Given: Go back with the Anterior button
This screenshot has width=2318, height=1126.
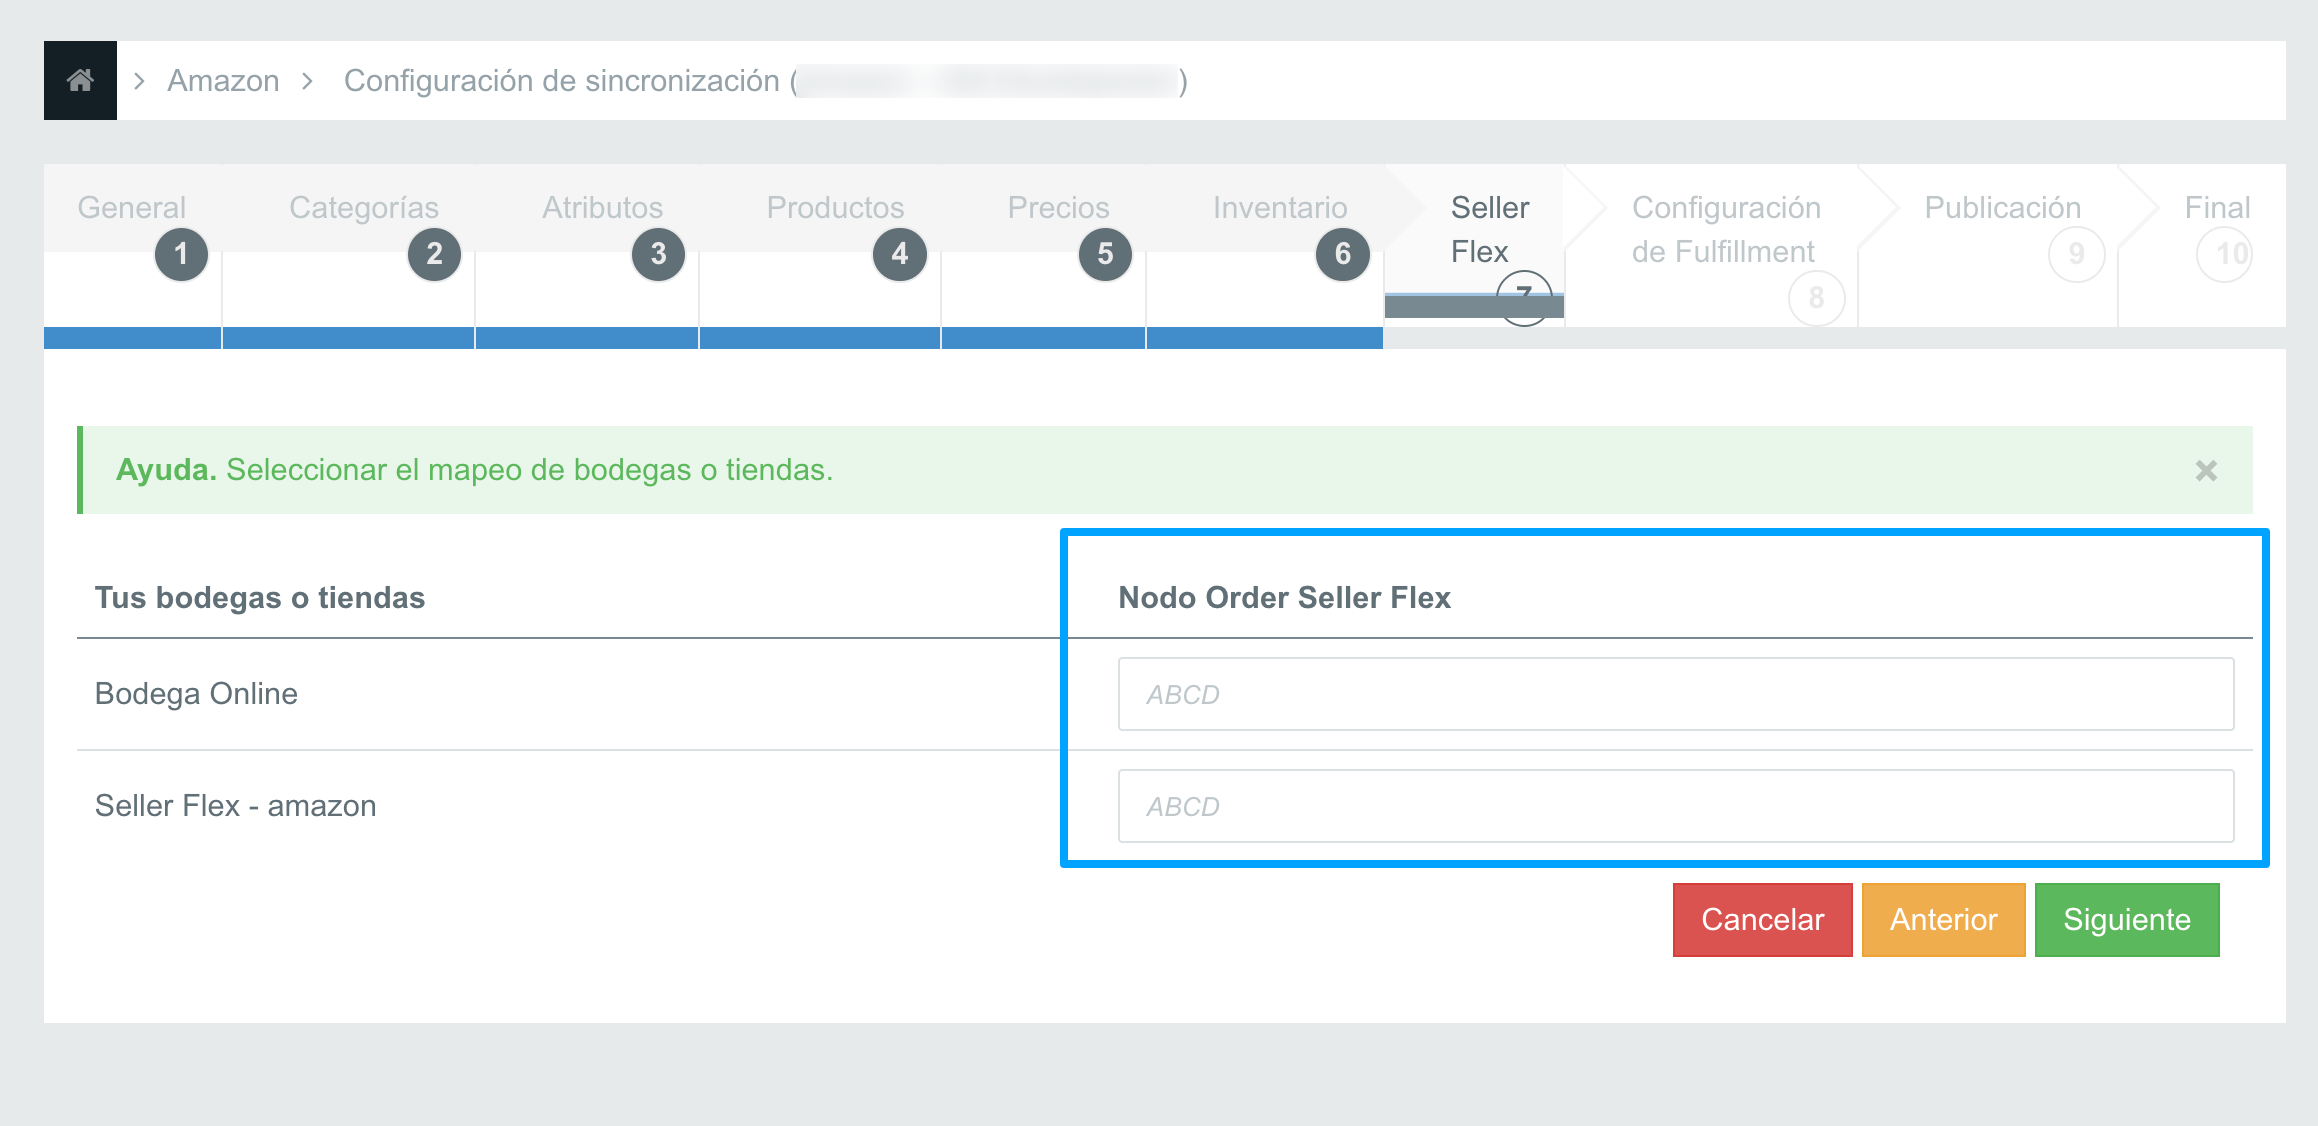Looking at the screenshot, I should coord(1943,920).
